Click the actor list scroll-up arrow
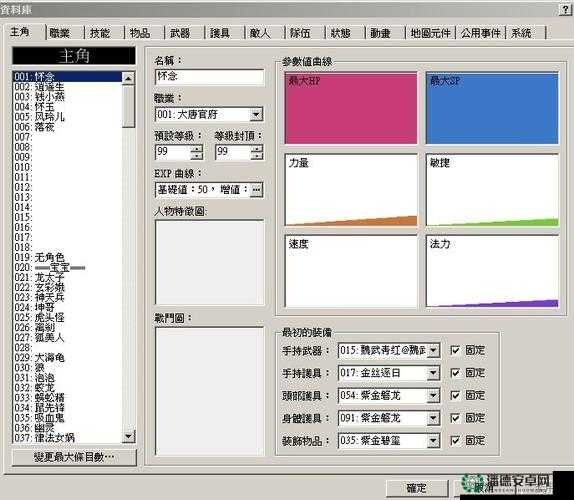 (128, 78)
